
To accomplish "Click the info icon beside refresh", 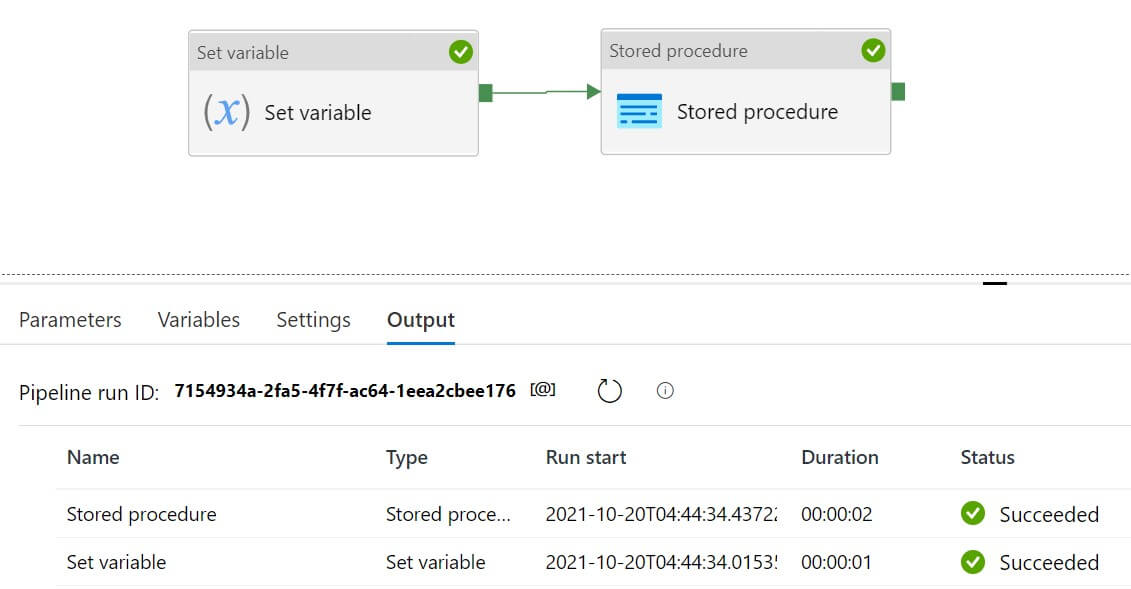I will click(665, 391).
